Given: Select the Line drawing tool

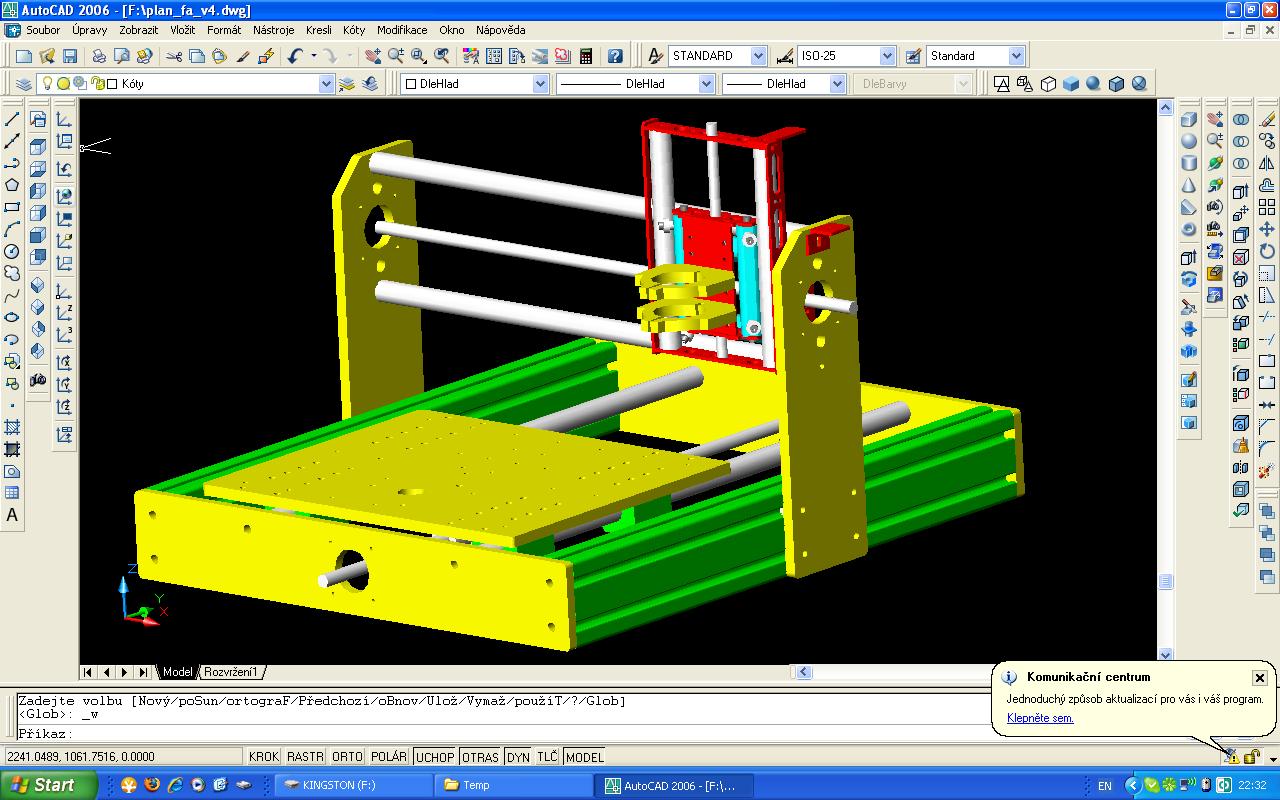Looking at the screenshot, I should [x=12, y=119].
